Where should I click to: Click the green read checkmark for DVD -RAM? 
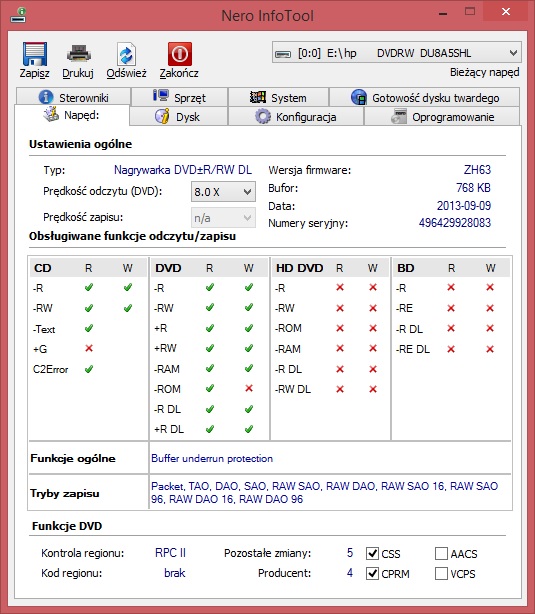point(210,368)
